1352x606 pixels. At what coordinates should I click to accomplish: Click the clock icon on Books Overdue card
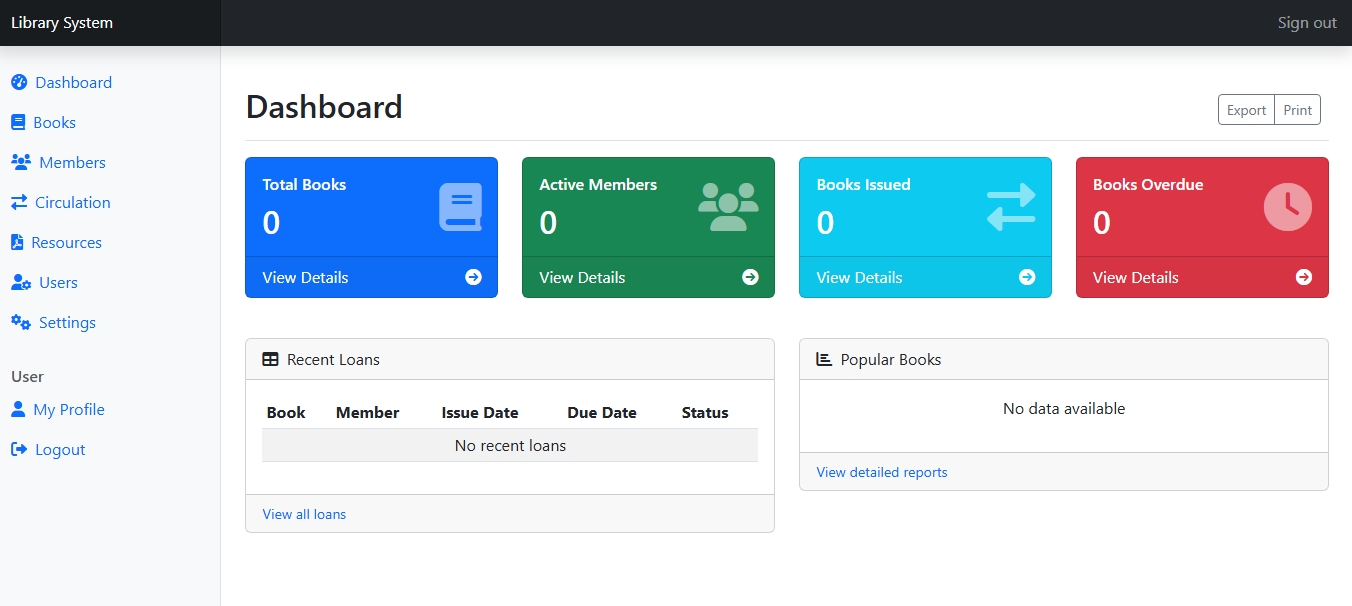point(1287,206)
